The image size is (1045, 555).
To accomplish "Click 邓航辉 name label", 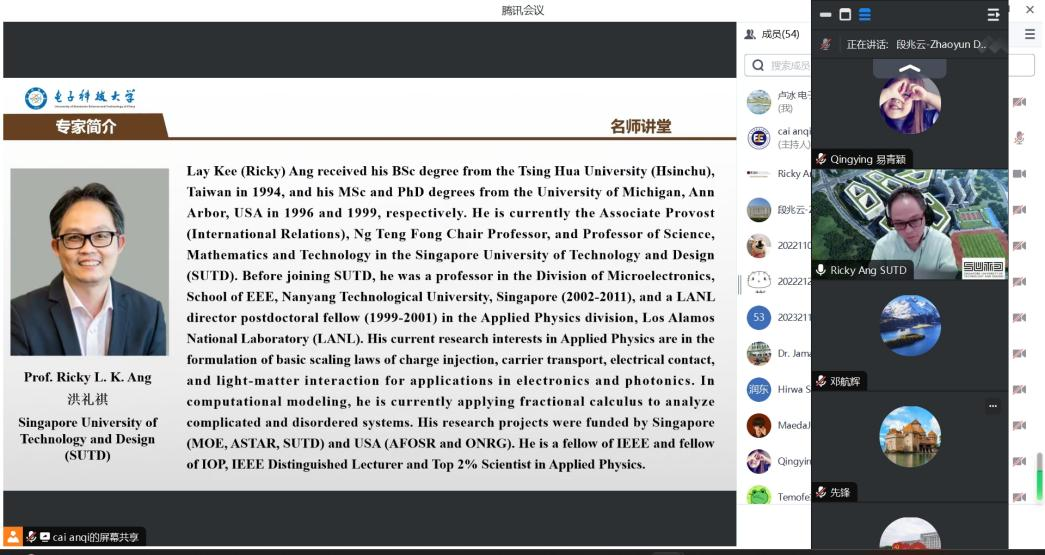I will click(x=844, y=382).
